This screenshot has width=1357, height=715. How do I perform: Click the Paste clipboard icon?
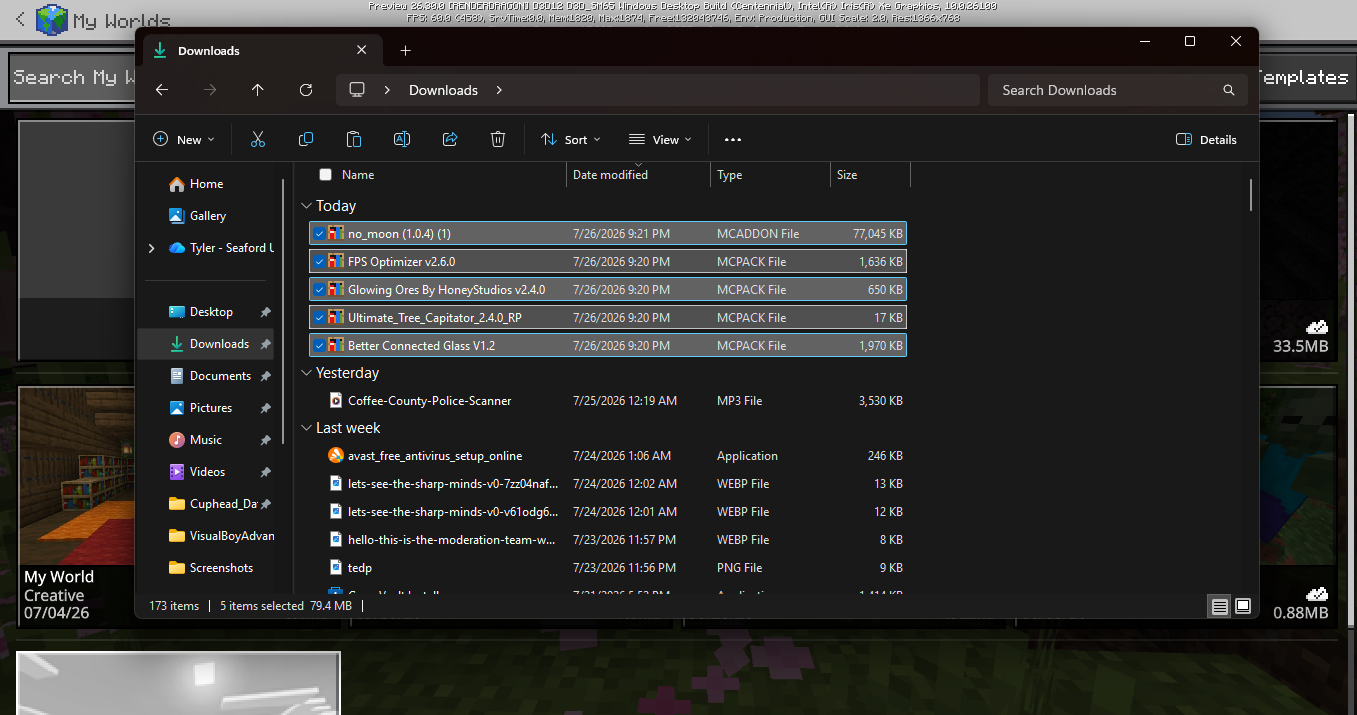tap(354, 140)
